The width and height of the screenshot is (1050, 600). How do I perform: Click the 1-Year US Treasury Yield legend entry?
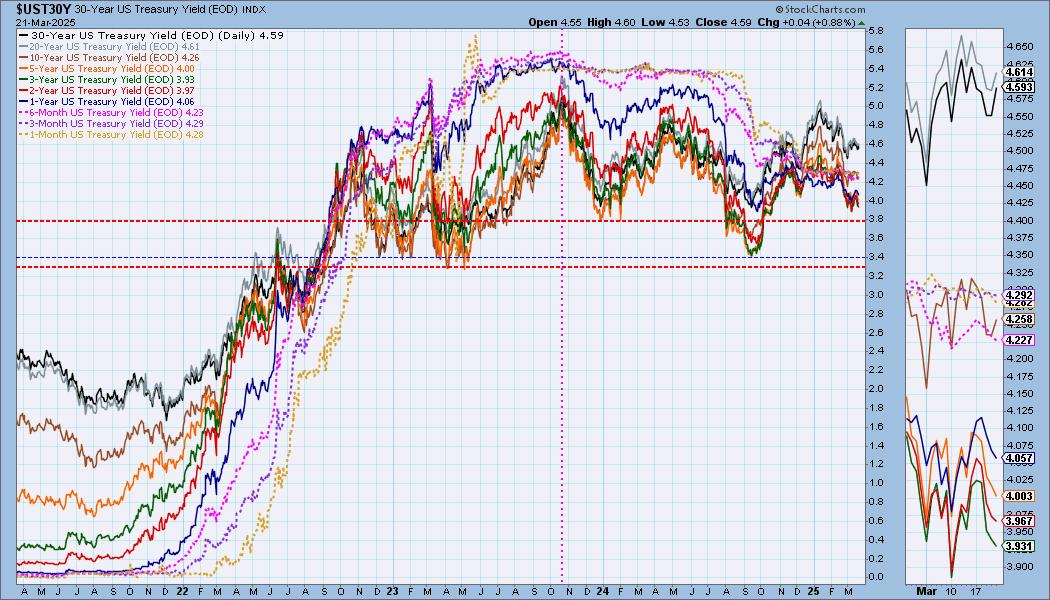coord(107,101)
